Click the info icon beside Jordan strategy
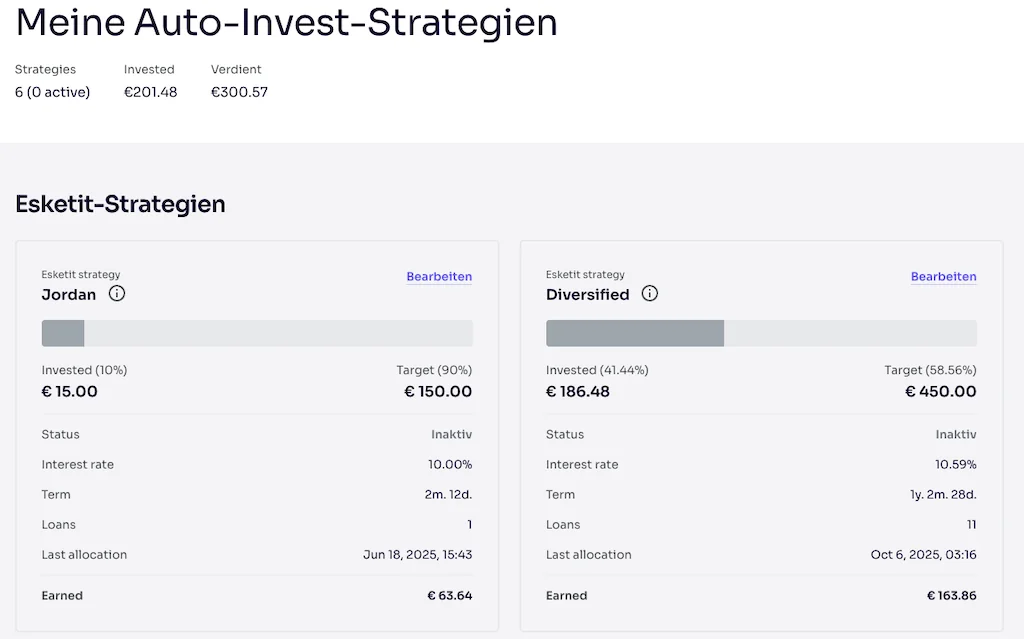 [x=117, y=294]
